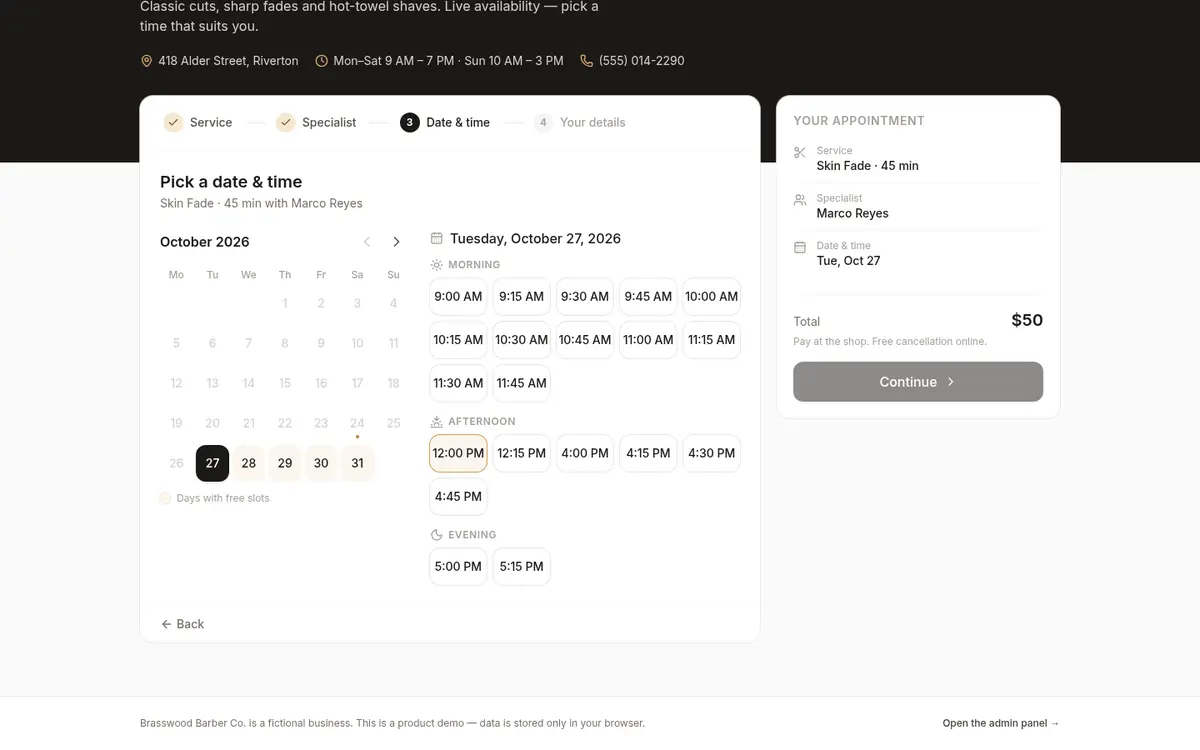Screen dimensions: 1200x750
Task: Click checkmark icon on Service step
Action: pos(173,122)
